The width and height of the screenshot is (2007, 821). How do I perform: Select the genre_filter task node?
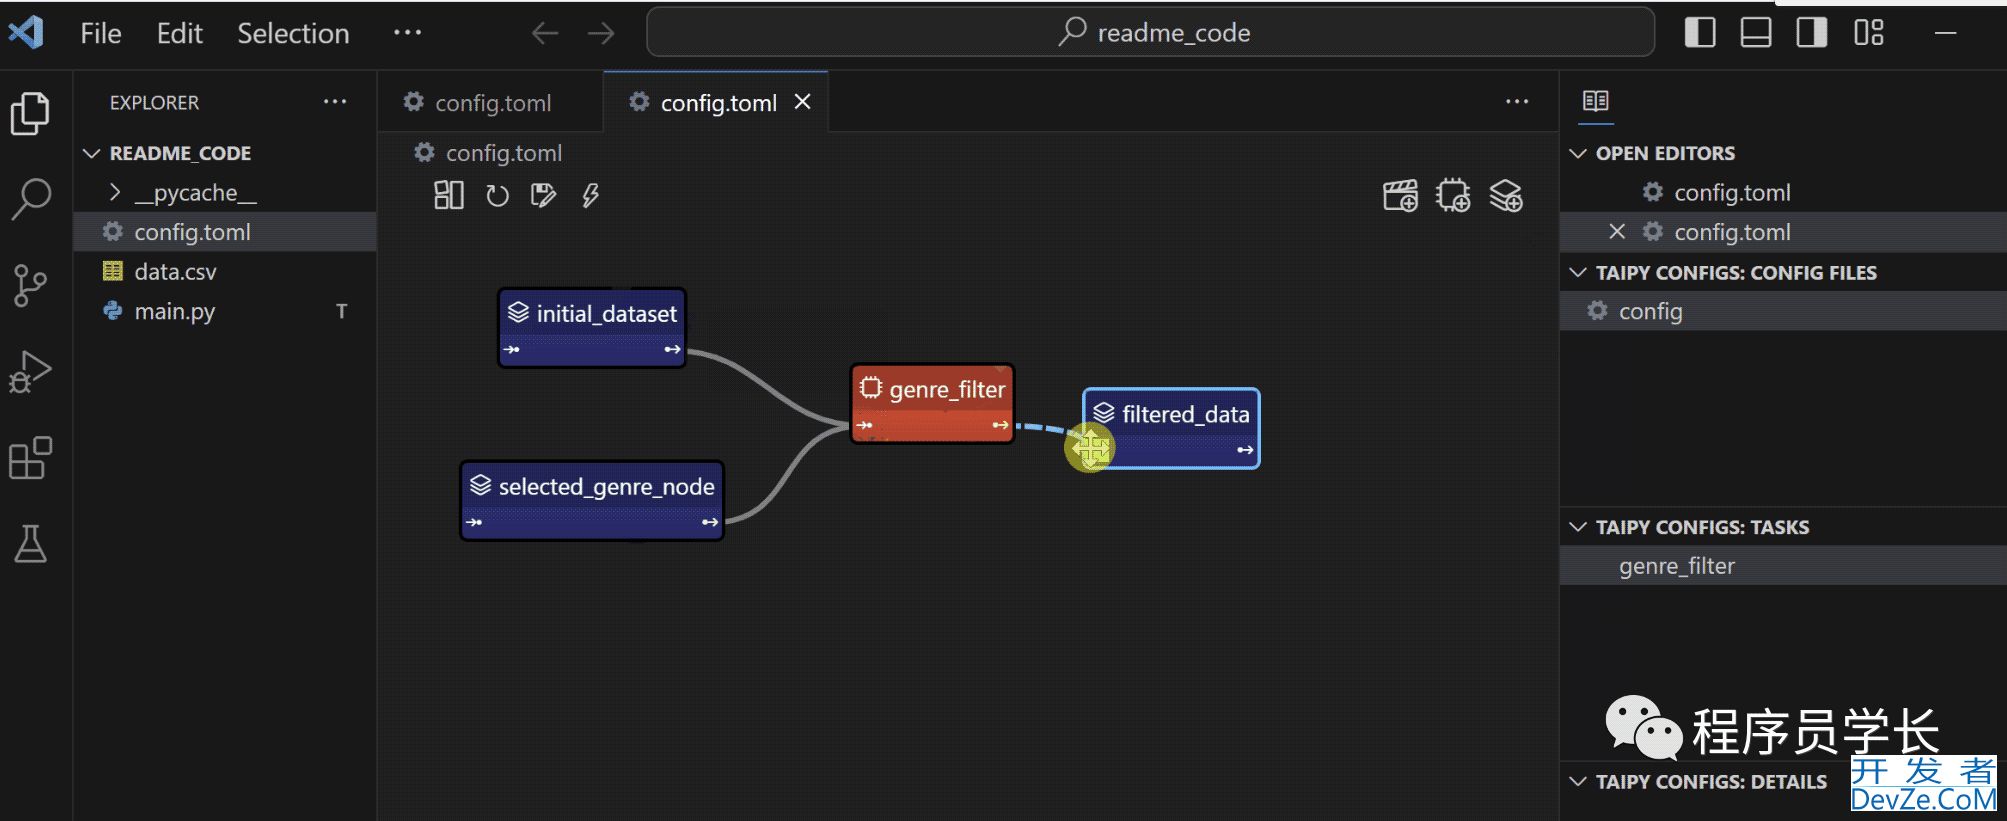tap(932, 403)
